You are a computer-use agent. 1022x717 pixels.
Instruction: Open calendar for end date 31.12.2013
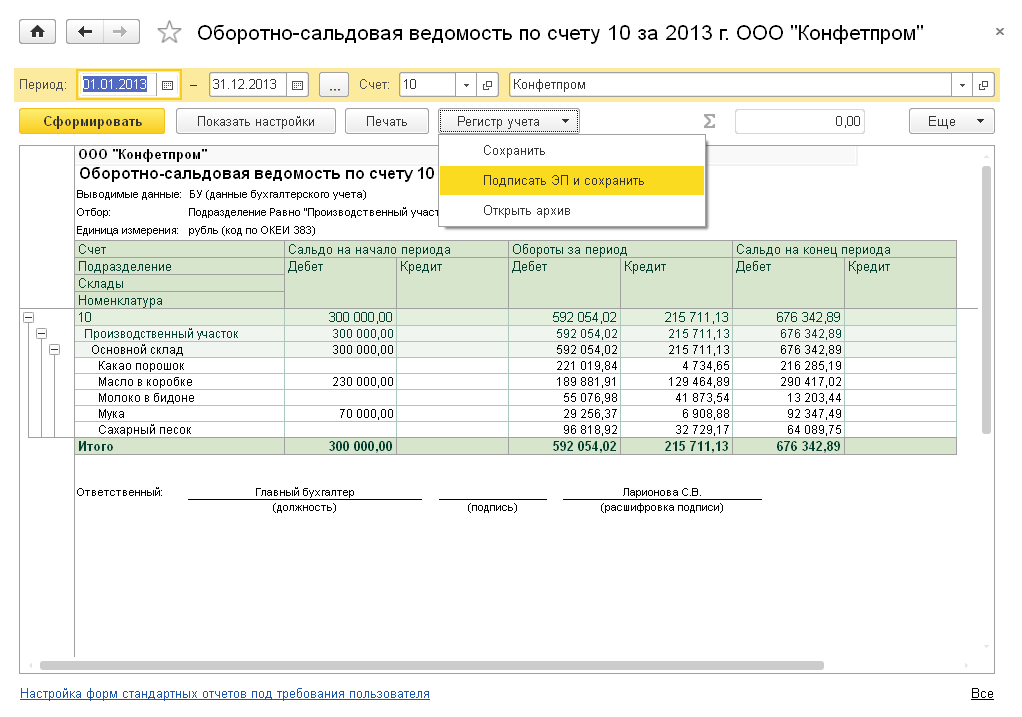point(298,85)
